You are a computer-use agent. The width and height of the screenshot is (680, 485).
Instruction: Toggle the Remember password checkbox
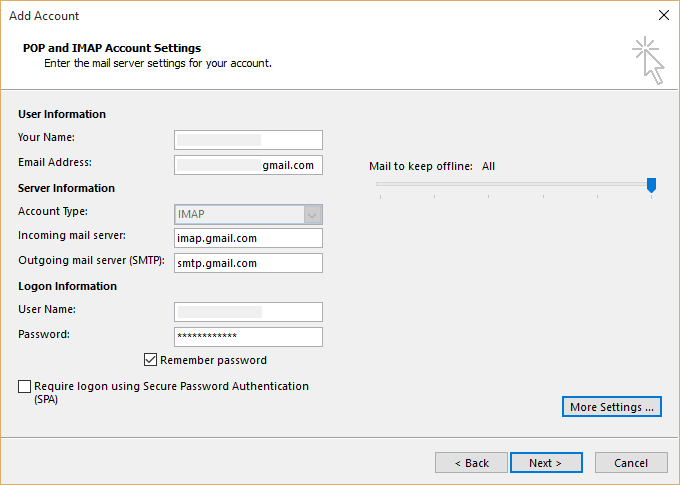151,360
